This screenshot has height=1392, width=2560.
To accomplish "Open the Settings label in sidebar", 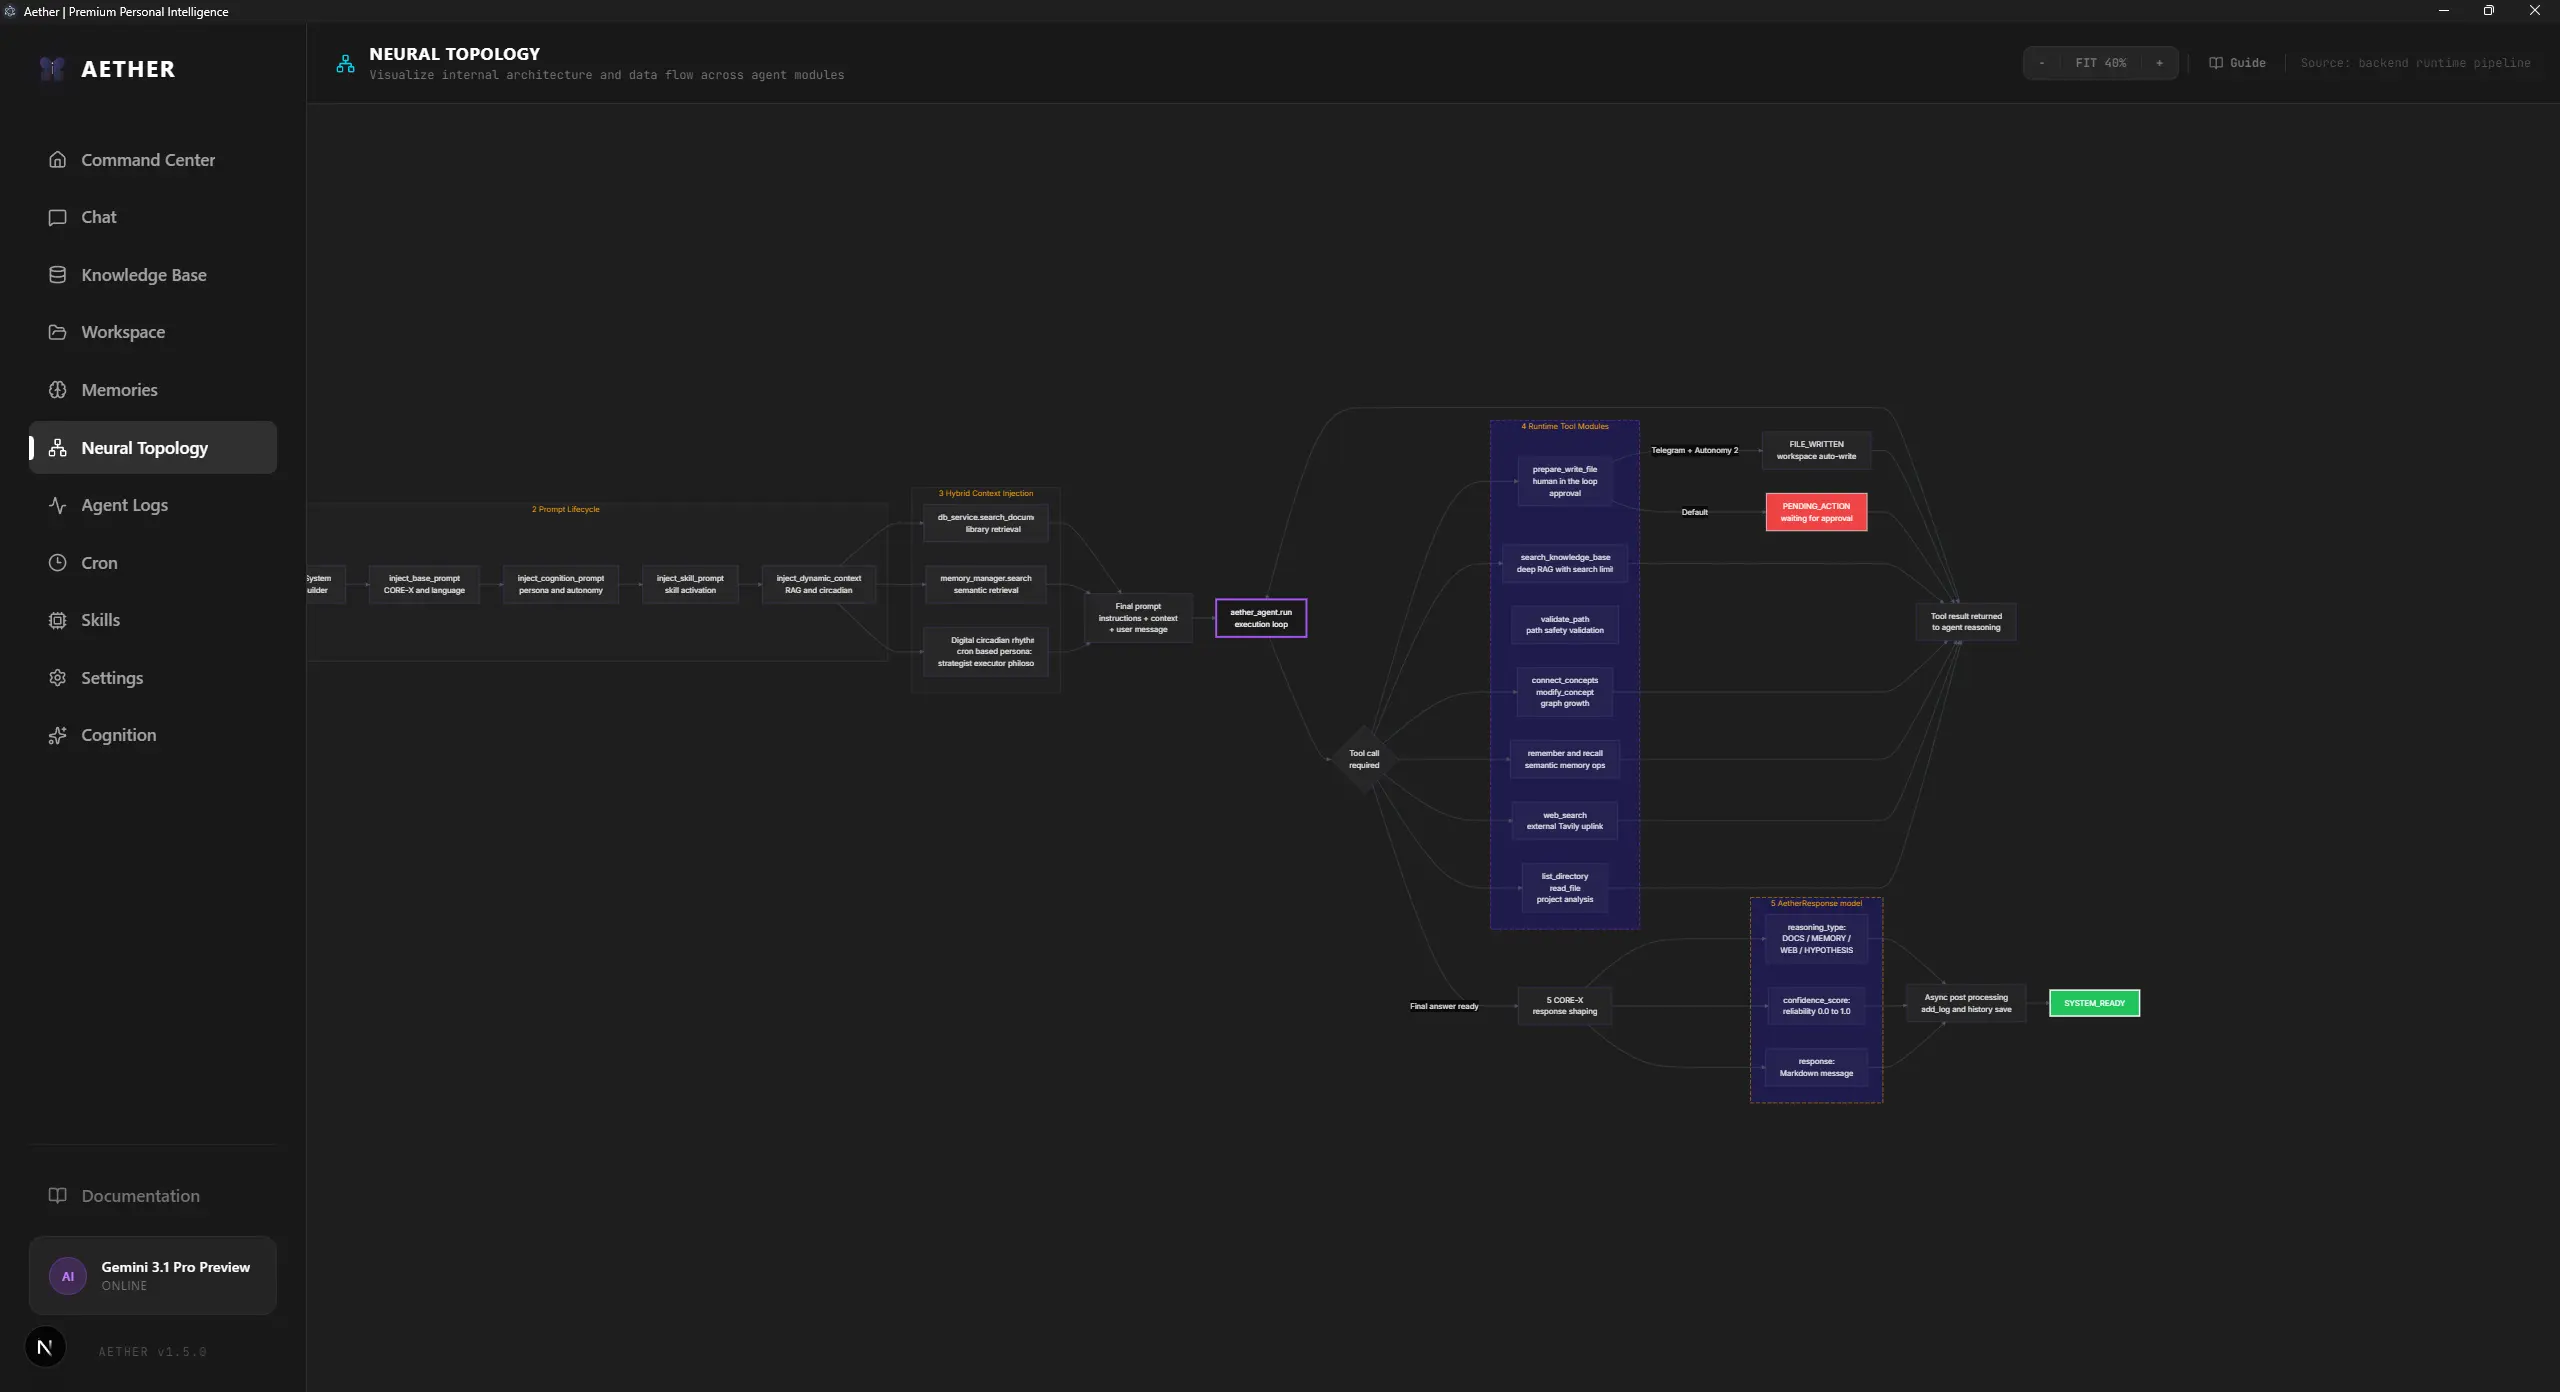I will pos(112,678).
